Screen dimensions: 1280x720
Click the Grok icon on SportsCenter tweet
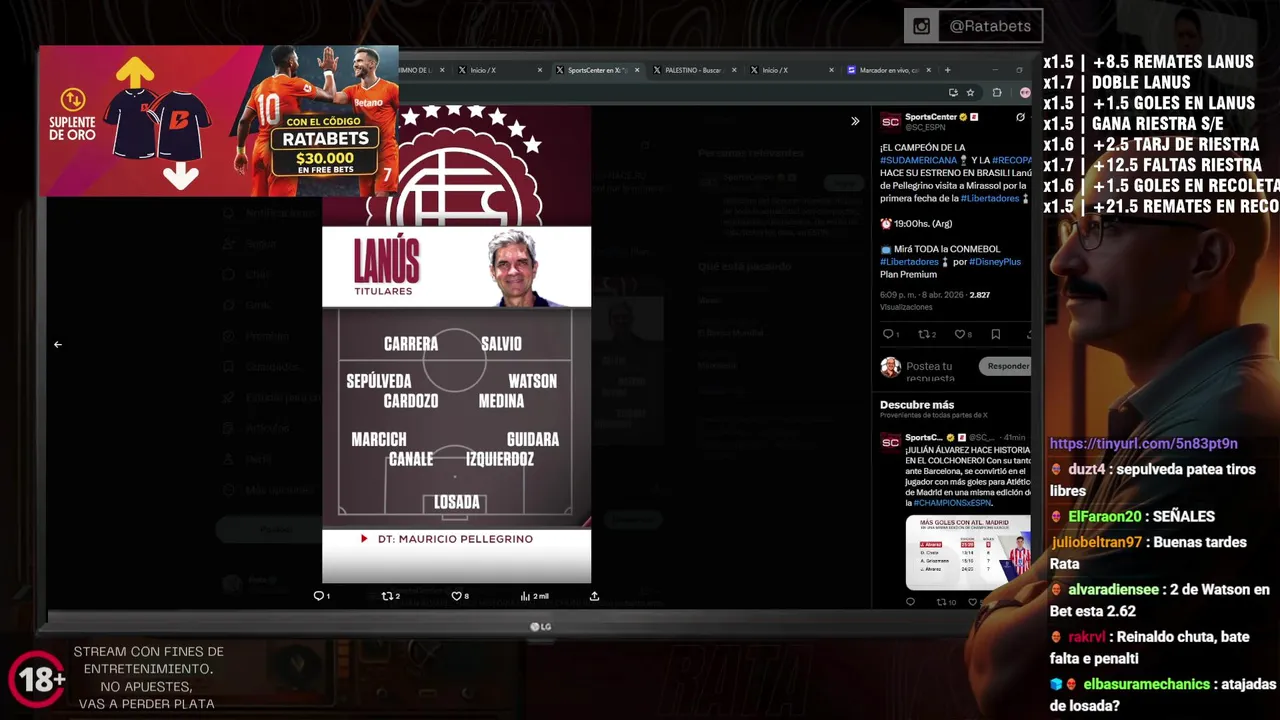coord(1020,117)
